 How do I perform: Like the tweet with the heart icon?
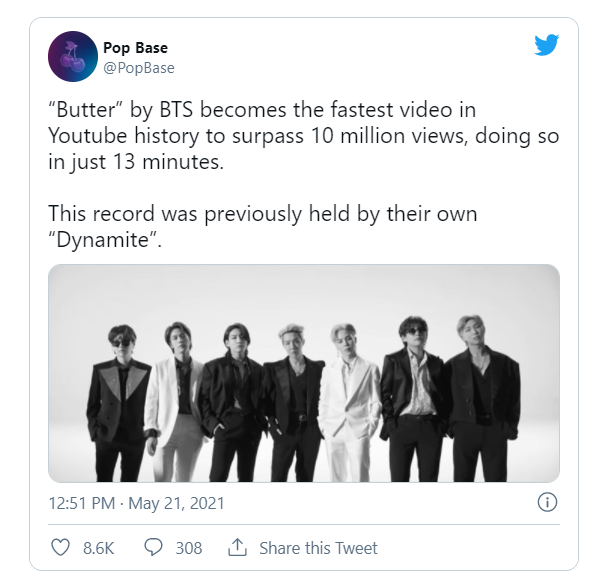click(x=61, y=547)
